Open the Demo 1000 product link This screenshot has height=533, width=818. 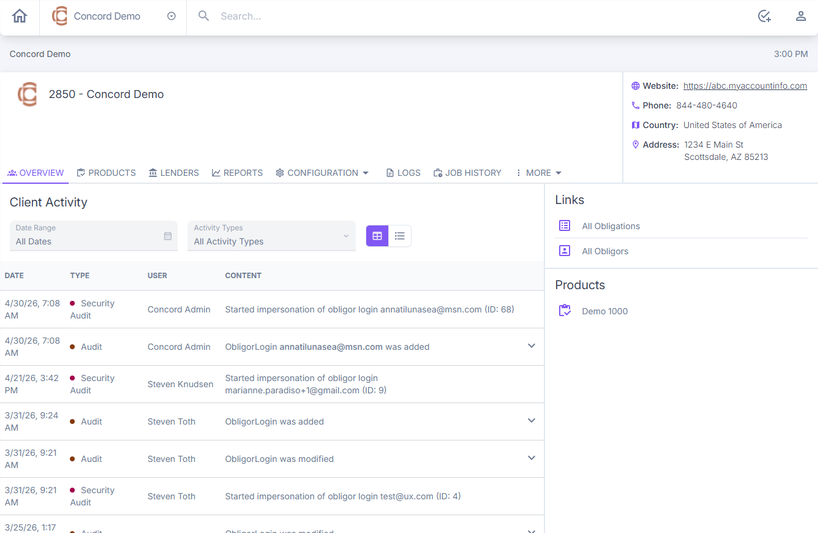click(605, 311)
